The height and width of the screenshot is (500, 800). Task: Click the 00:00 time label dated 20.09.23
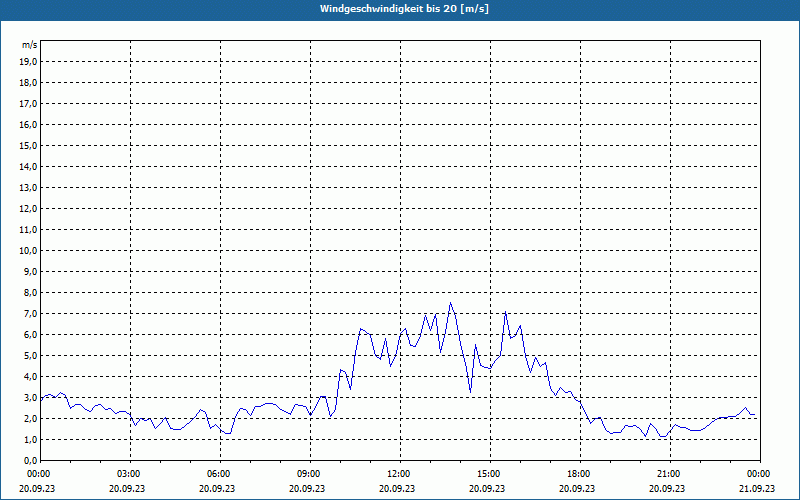pyautogui.click(x=38, y=474)
